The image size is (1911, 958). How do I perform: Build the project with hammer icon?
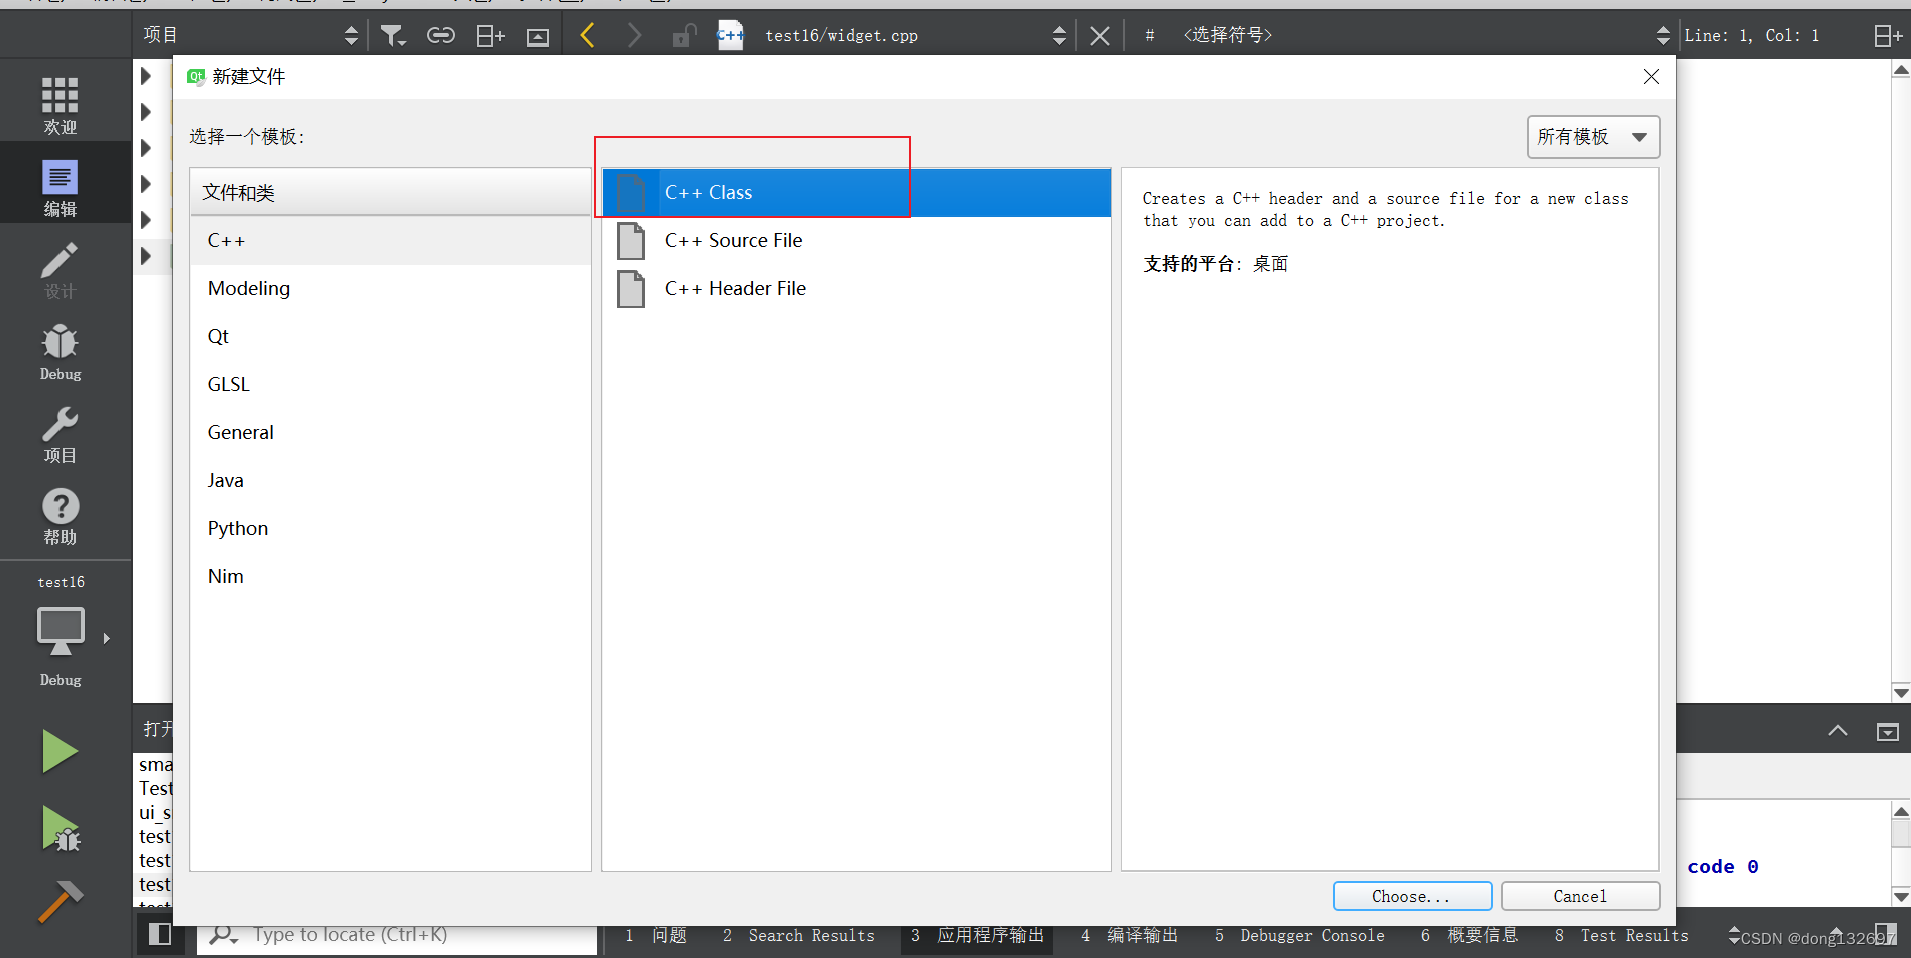tap(60, 901)
